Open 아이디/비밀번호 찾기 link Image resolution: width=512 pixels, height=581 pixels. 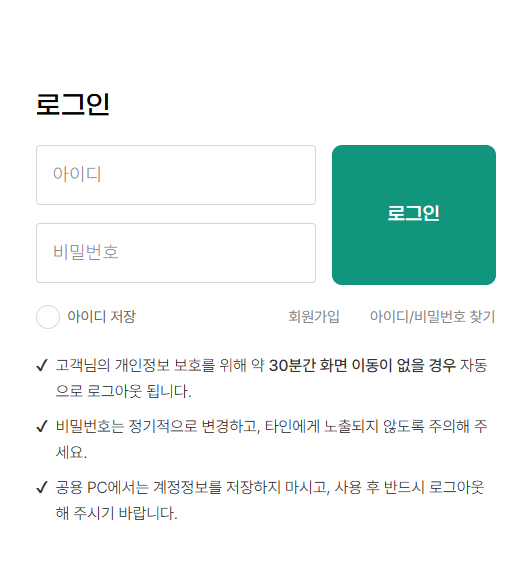(432, 317)
